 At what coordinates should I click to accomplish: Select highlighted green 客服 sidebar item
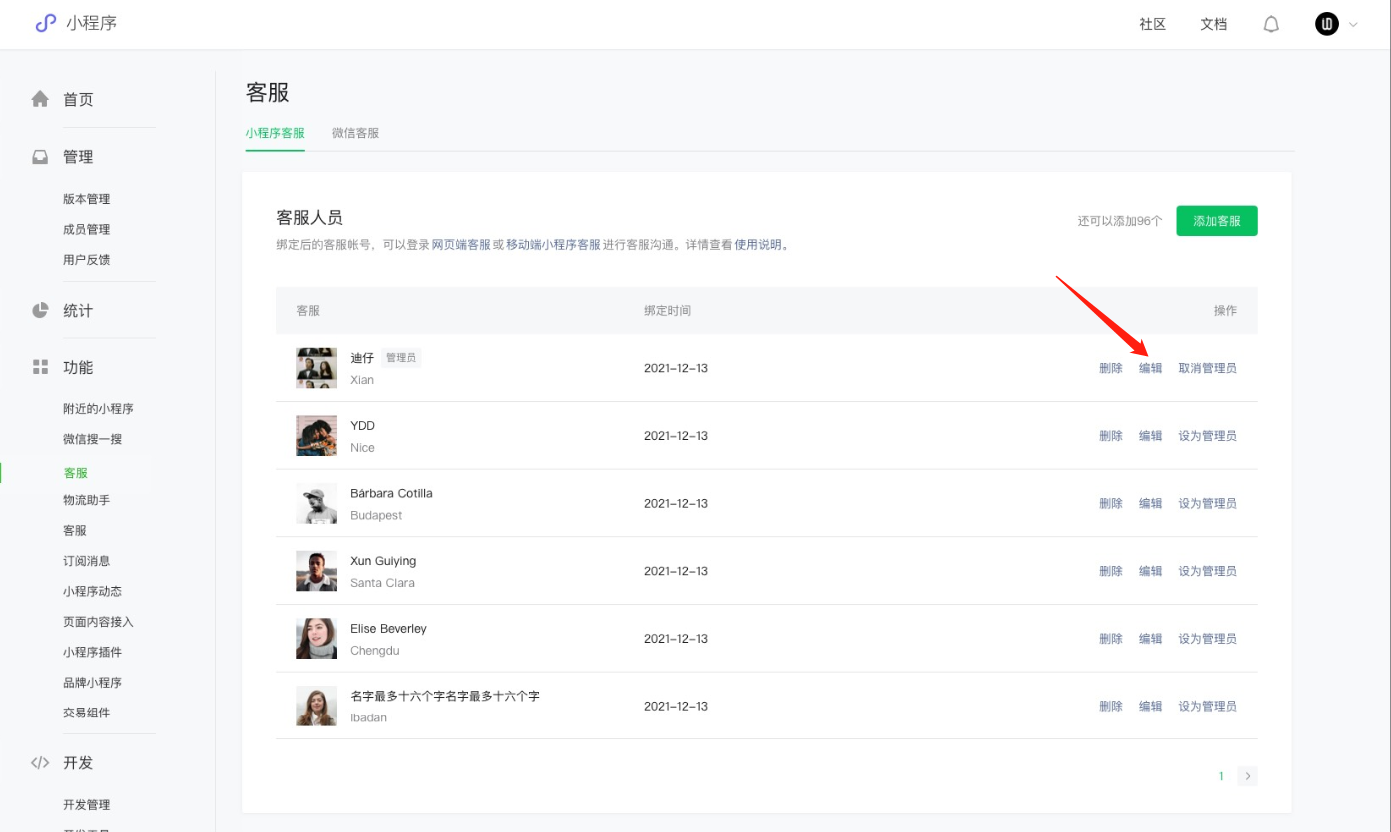[x=75, y=473]
